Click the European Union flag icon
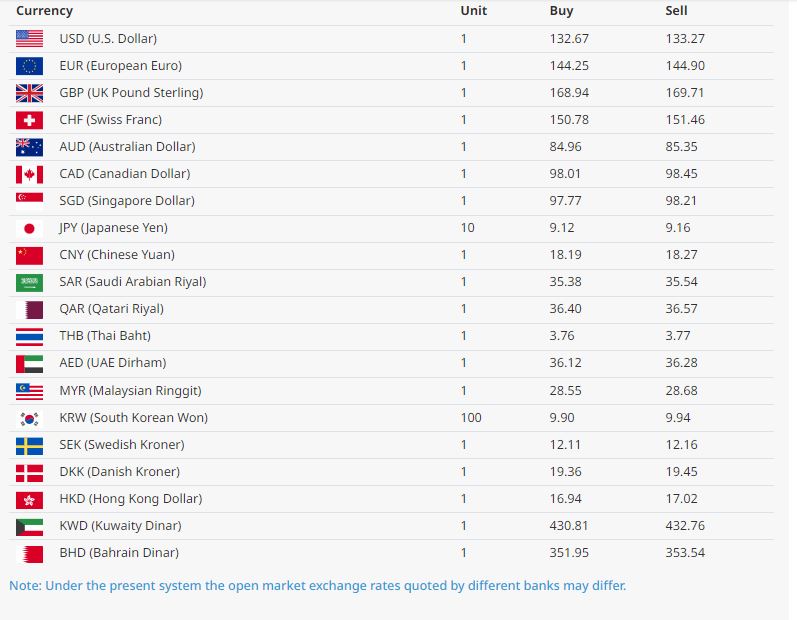The height and width of the screenshot is (620, 797). tap(29, 66)
